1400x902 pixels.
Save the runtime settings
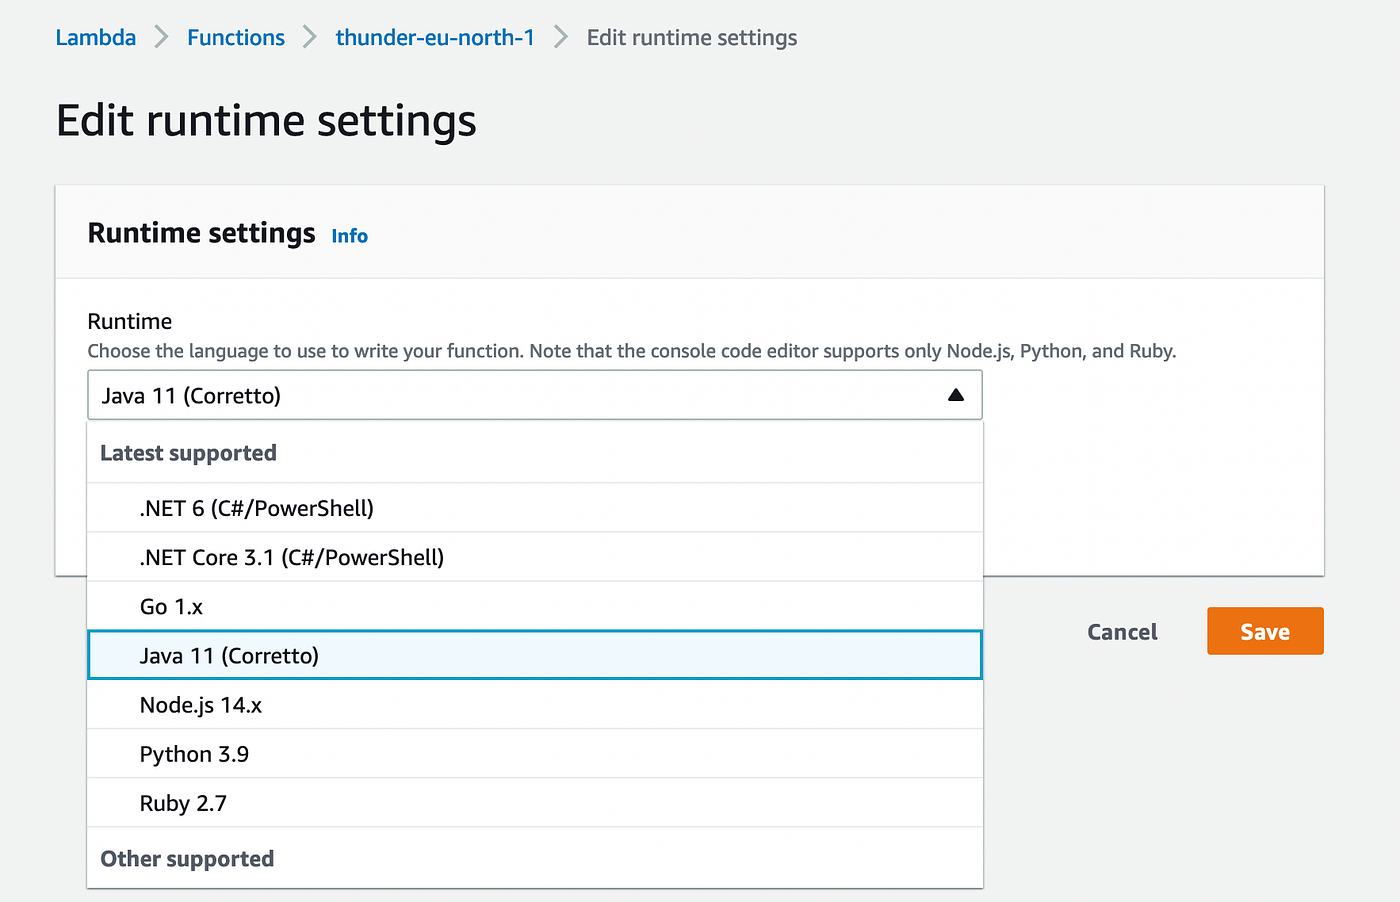point(1265,632)
